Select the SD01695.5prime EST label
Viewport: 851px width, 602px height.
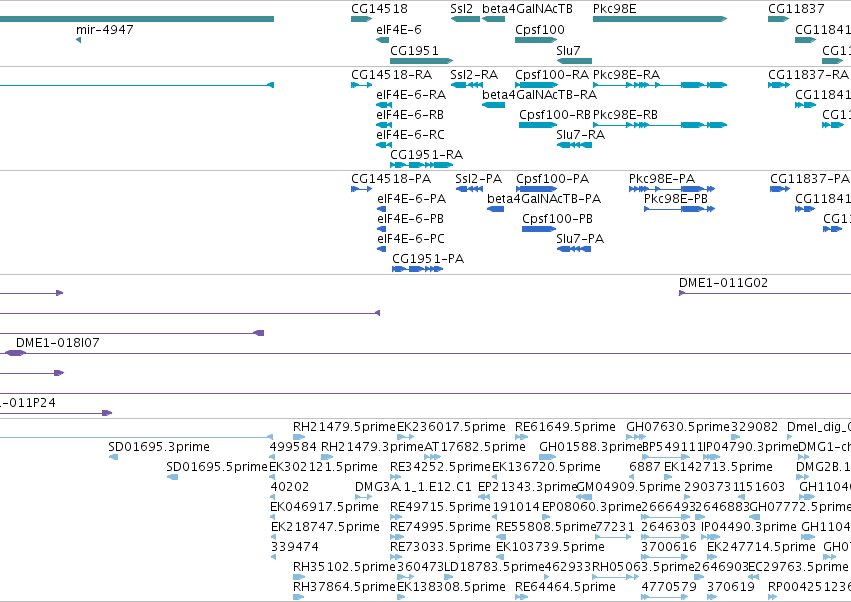tap(218, 467)
